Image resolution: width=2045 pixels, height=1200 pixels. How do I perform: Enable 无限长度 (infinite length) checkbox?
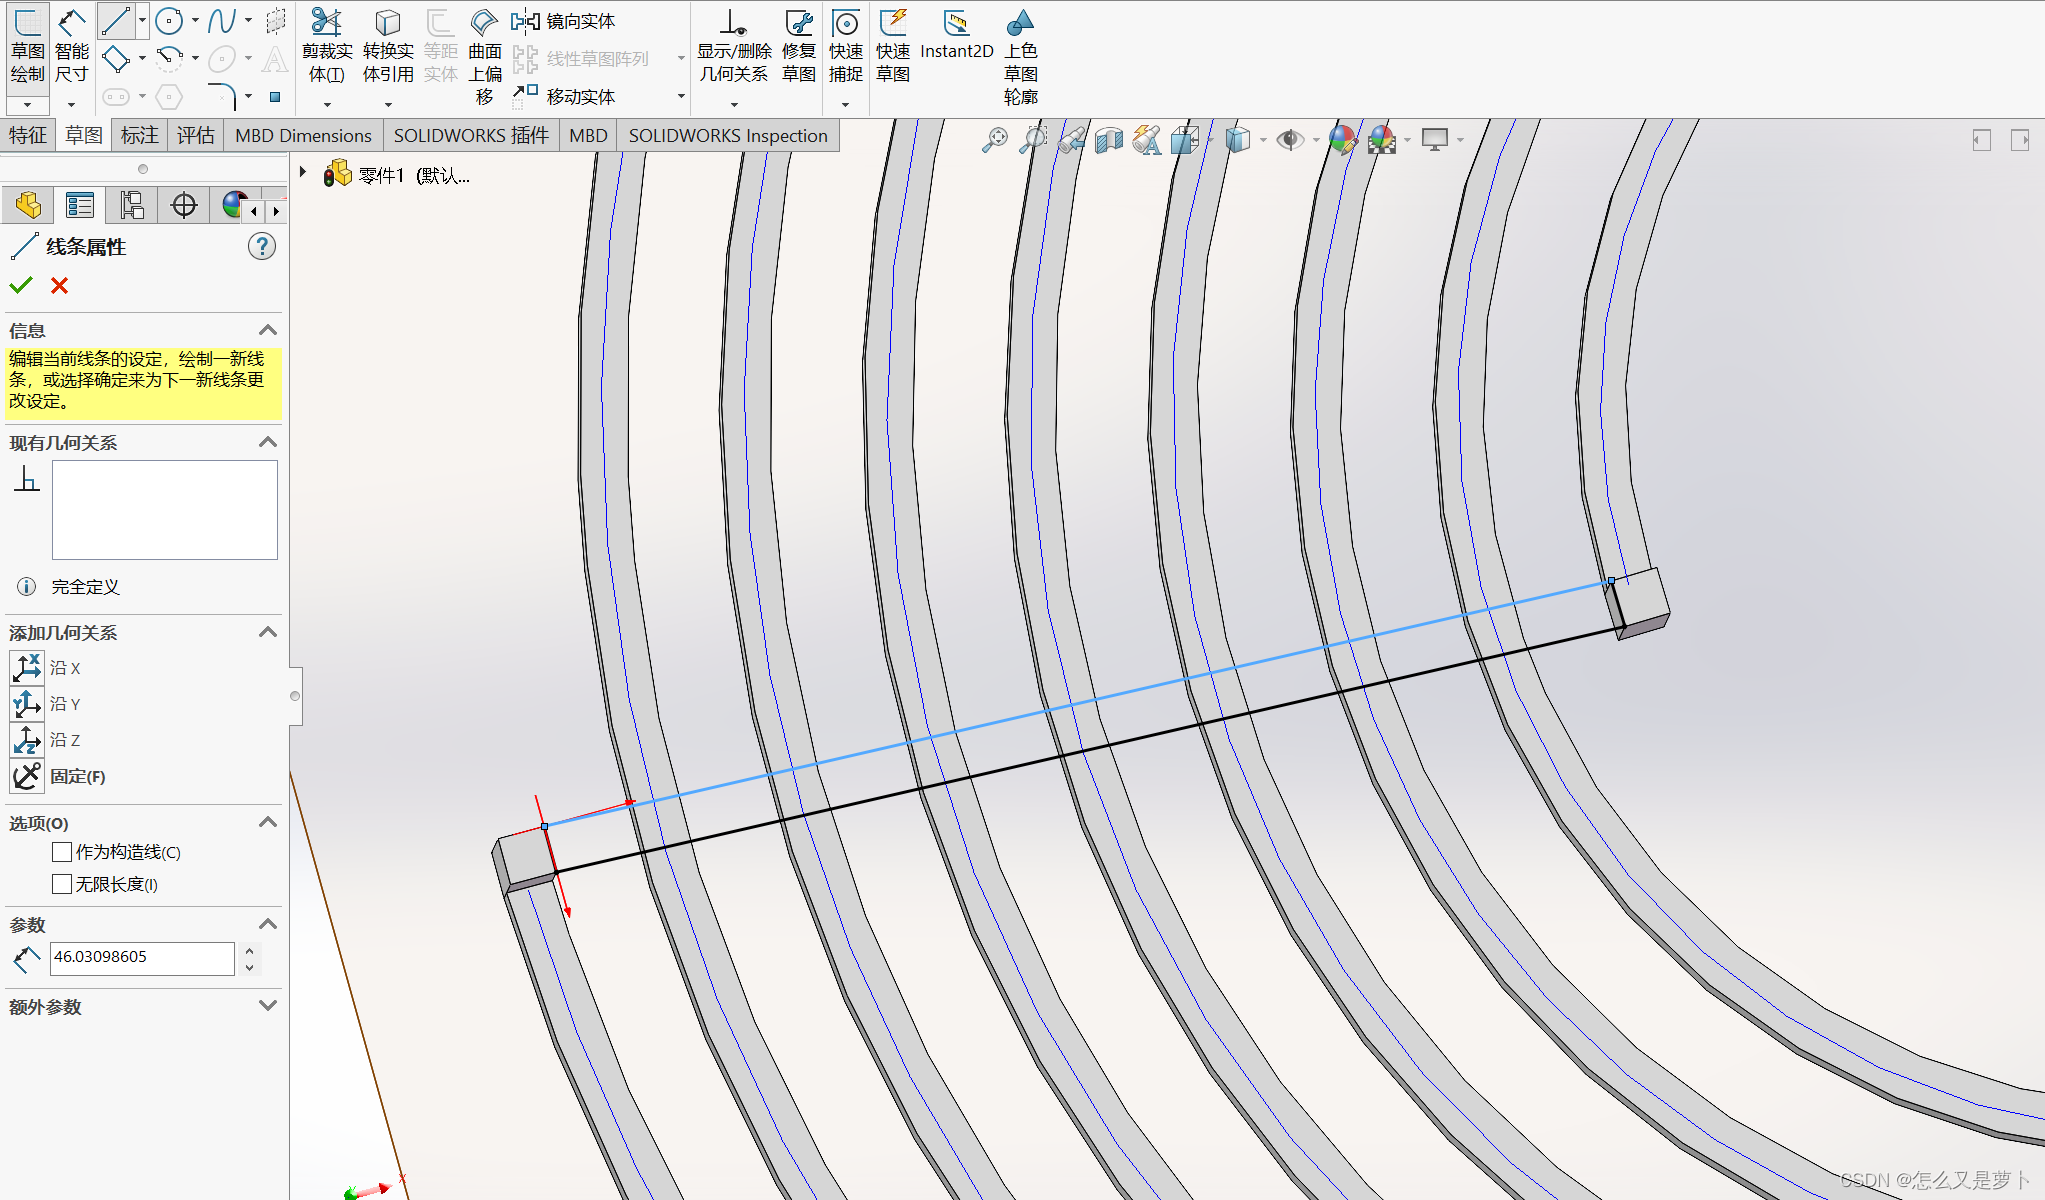click(62, 884)
